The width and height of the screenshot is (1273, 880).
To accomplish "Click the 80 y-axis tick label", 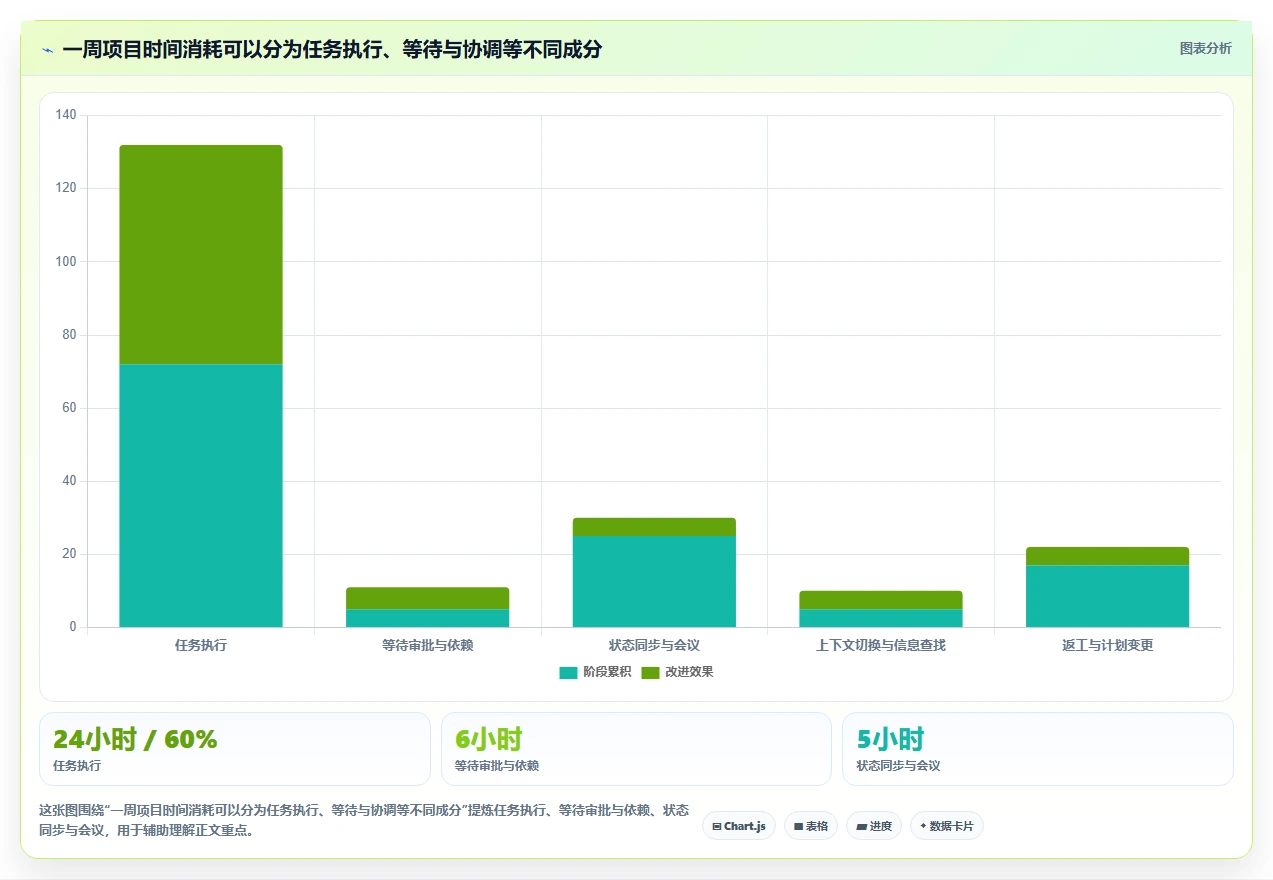I will point(69,335).
